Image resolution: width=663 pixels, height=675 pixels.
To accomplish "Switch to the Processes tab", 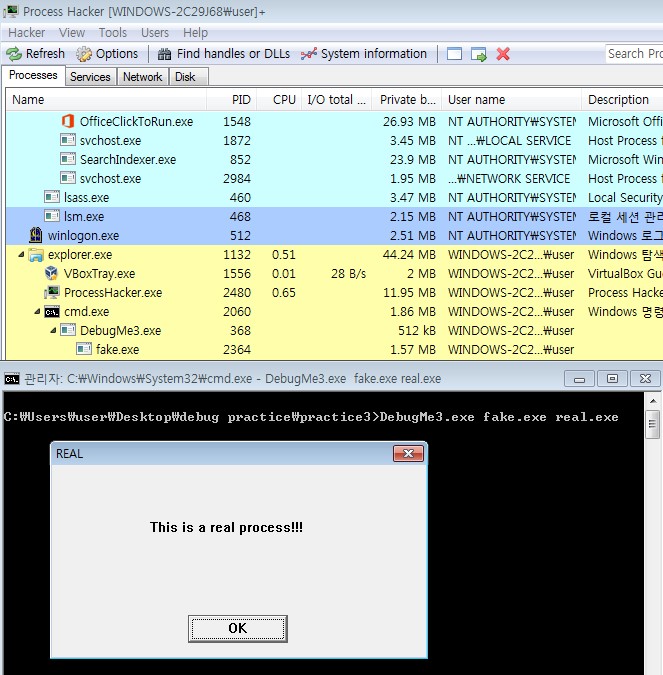I will (33, 75).
